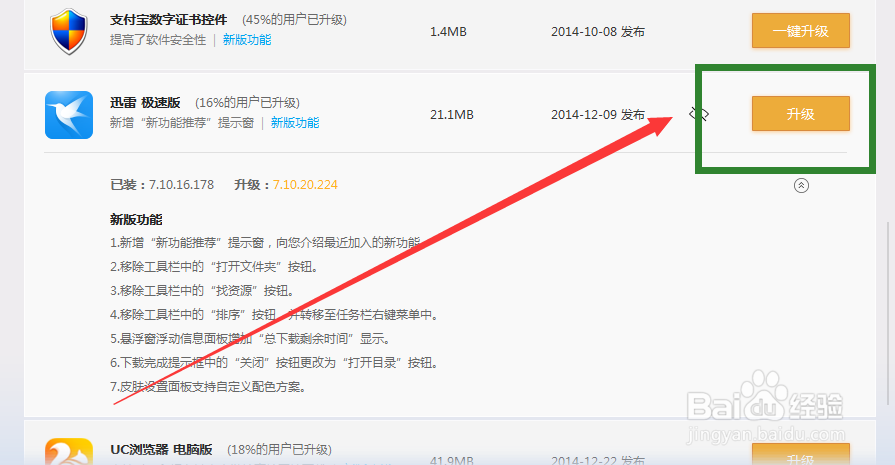Click the 2014-10-08 发布 date
The width and height of the screenshot is (895, 465).
598,32
